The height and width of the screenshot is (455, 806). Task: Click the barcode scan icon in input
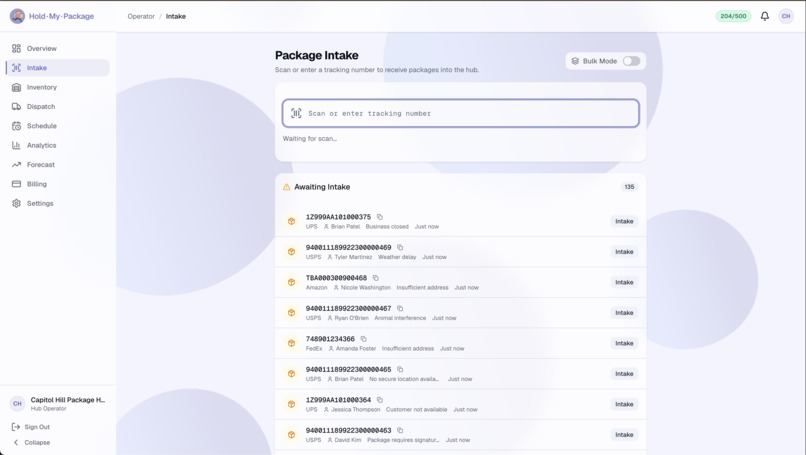click(x=296, y=113)
